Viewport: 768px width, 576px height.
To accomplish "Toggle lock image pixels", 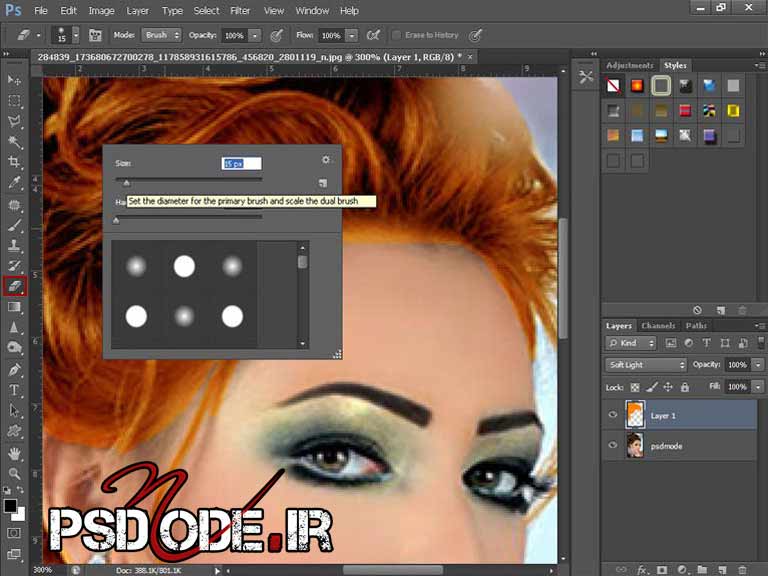I will click(x=651, y=387).
